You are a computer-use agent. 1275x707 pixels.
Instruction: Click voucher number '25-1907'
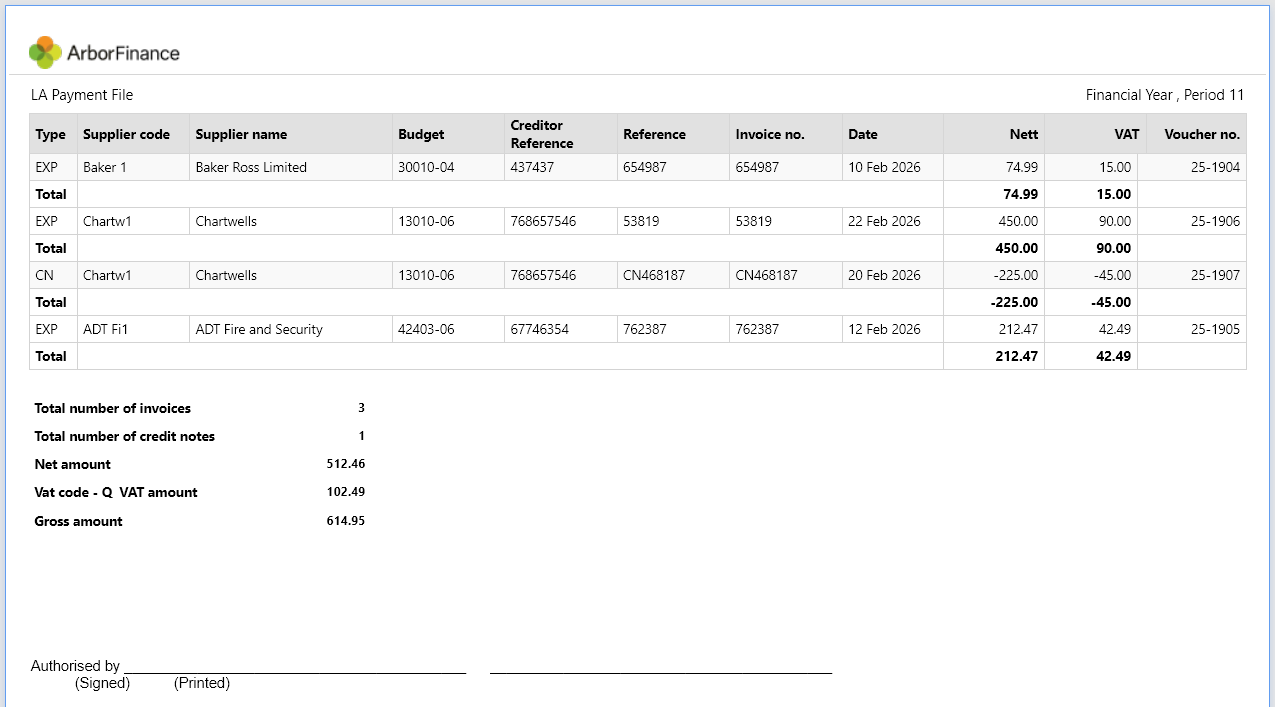click(1215, 275)
